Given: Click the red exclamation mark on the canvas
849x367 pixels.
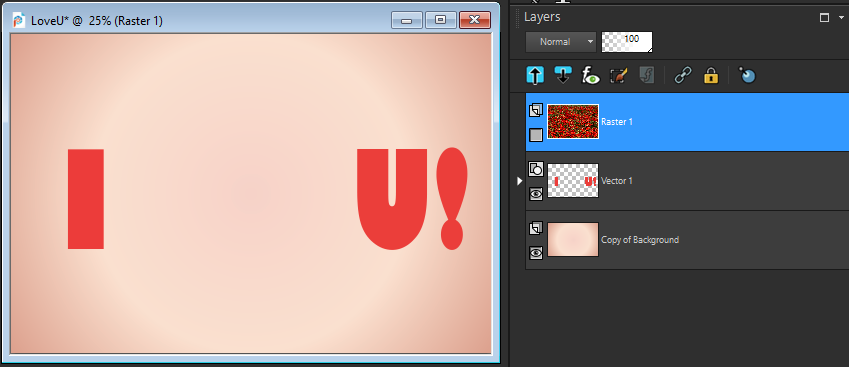Looking at the screenshot, I should 452,198.
